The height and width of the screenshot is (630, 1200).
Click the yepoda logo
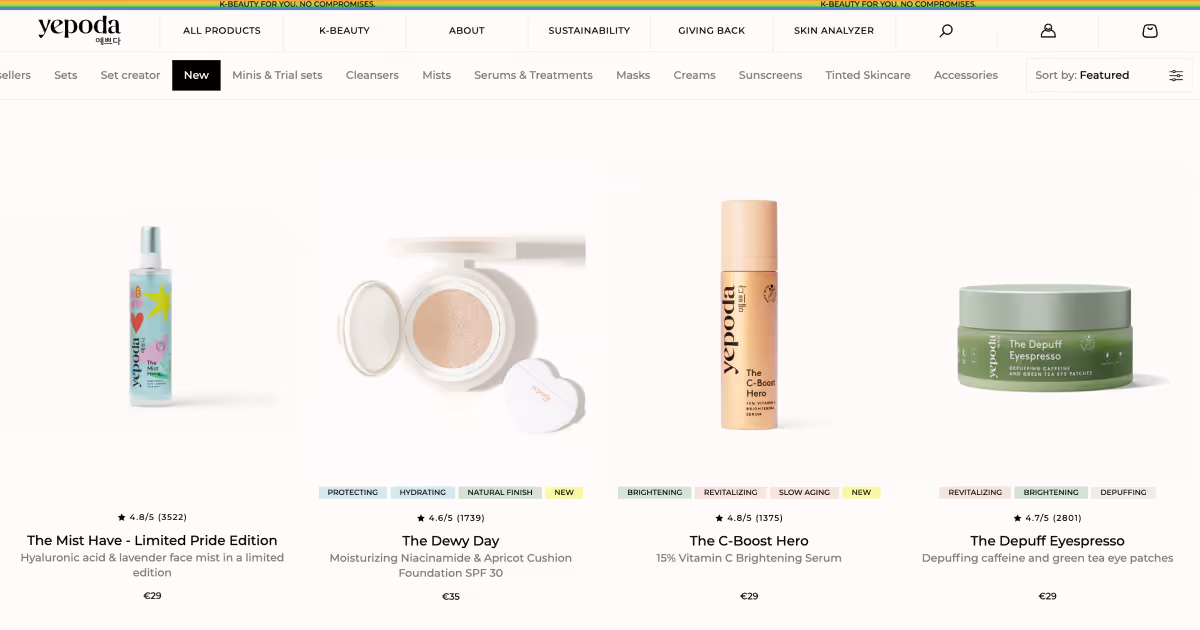click(79, 30)
